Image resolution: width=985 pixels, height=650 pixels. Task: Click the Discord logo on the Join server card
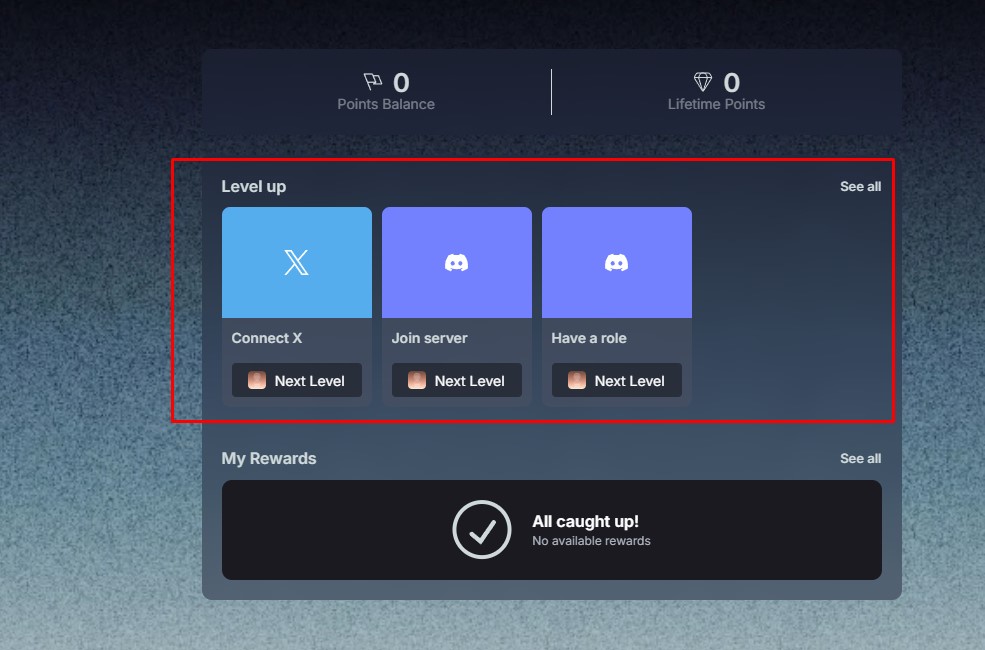(456, 263)
